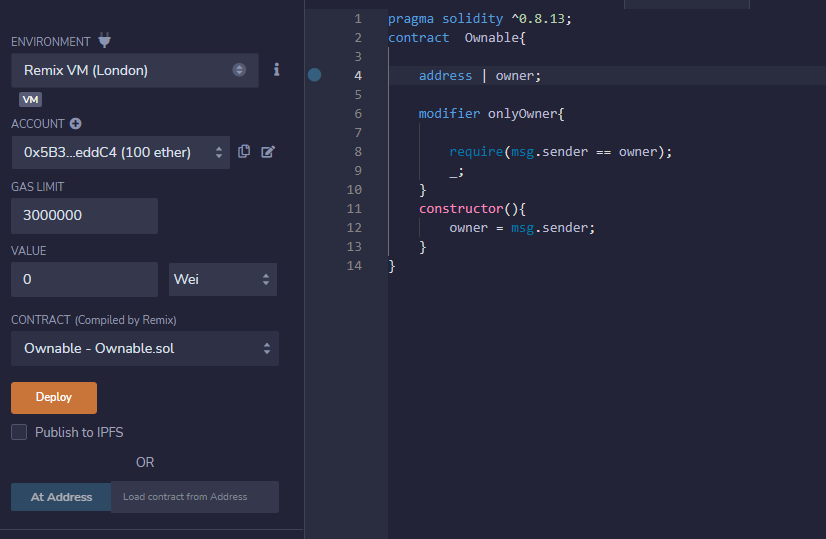Click the VM badge below environment
Screen dimensions: 826x539
[x=31, y=99]
